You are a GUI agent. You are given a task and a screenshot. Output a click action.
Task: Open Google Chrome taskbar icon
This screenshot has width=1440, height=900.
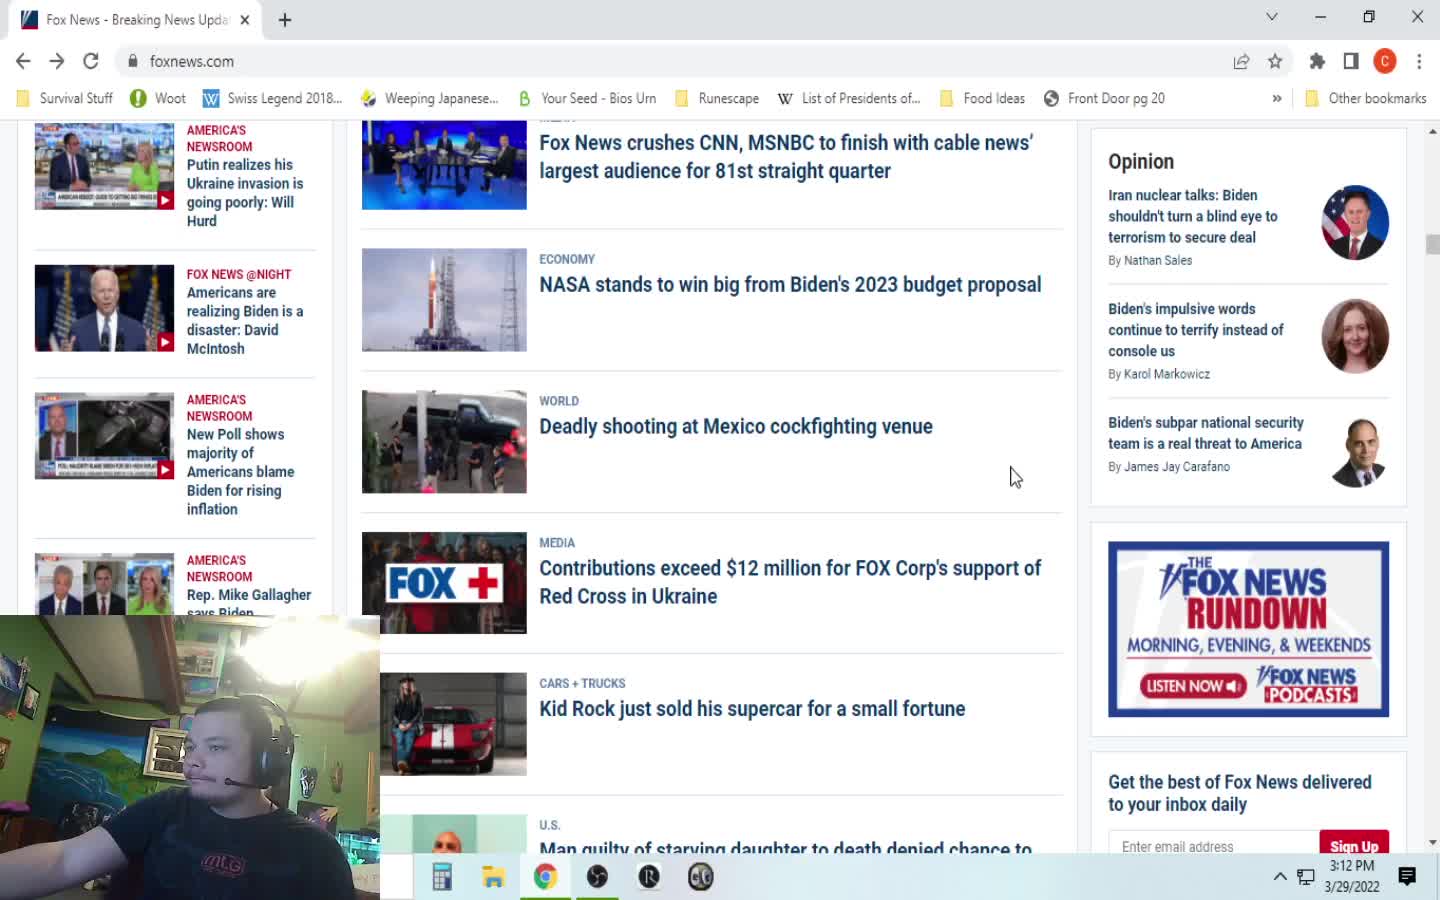coord(545,877)
